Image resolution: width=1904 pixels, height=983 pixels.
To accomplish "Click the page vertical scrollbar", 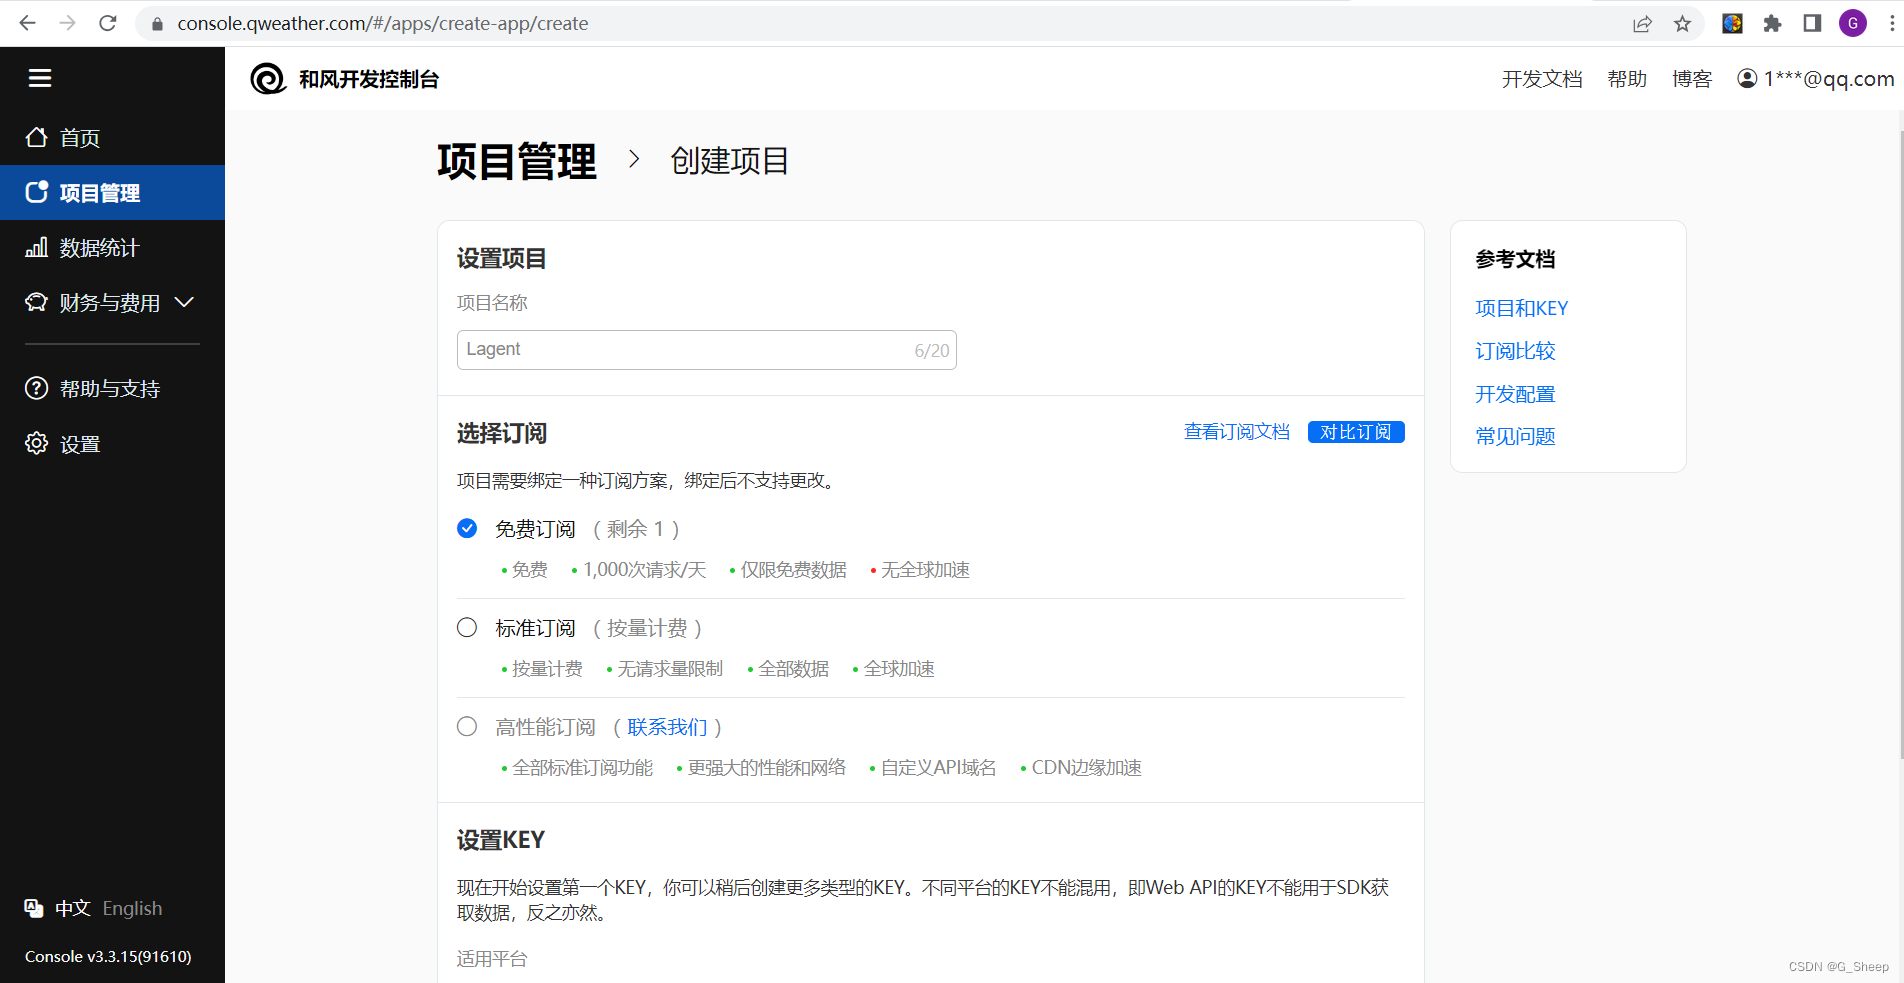I will coord(1900,445).
